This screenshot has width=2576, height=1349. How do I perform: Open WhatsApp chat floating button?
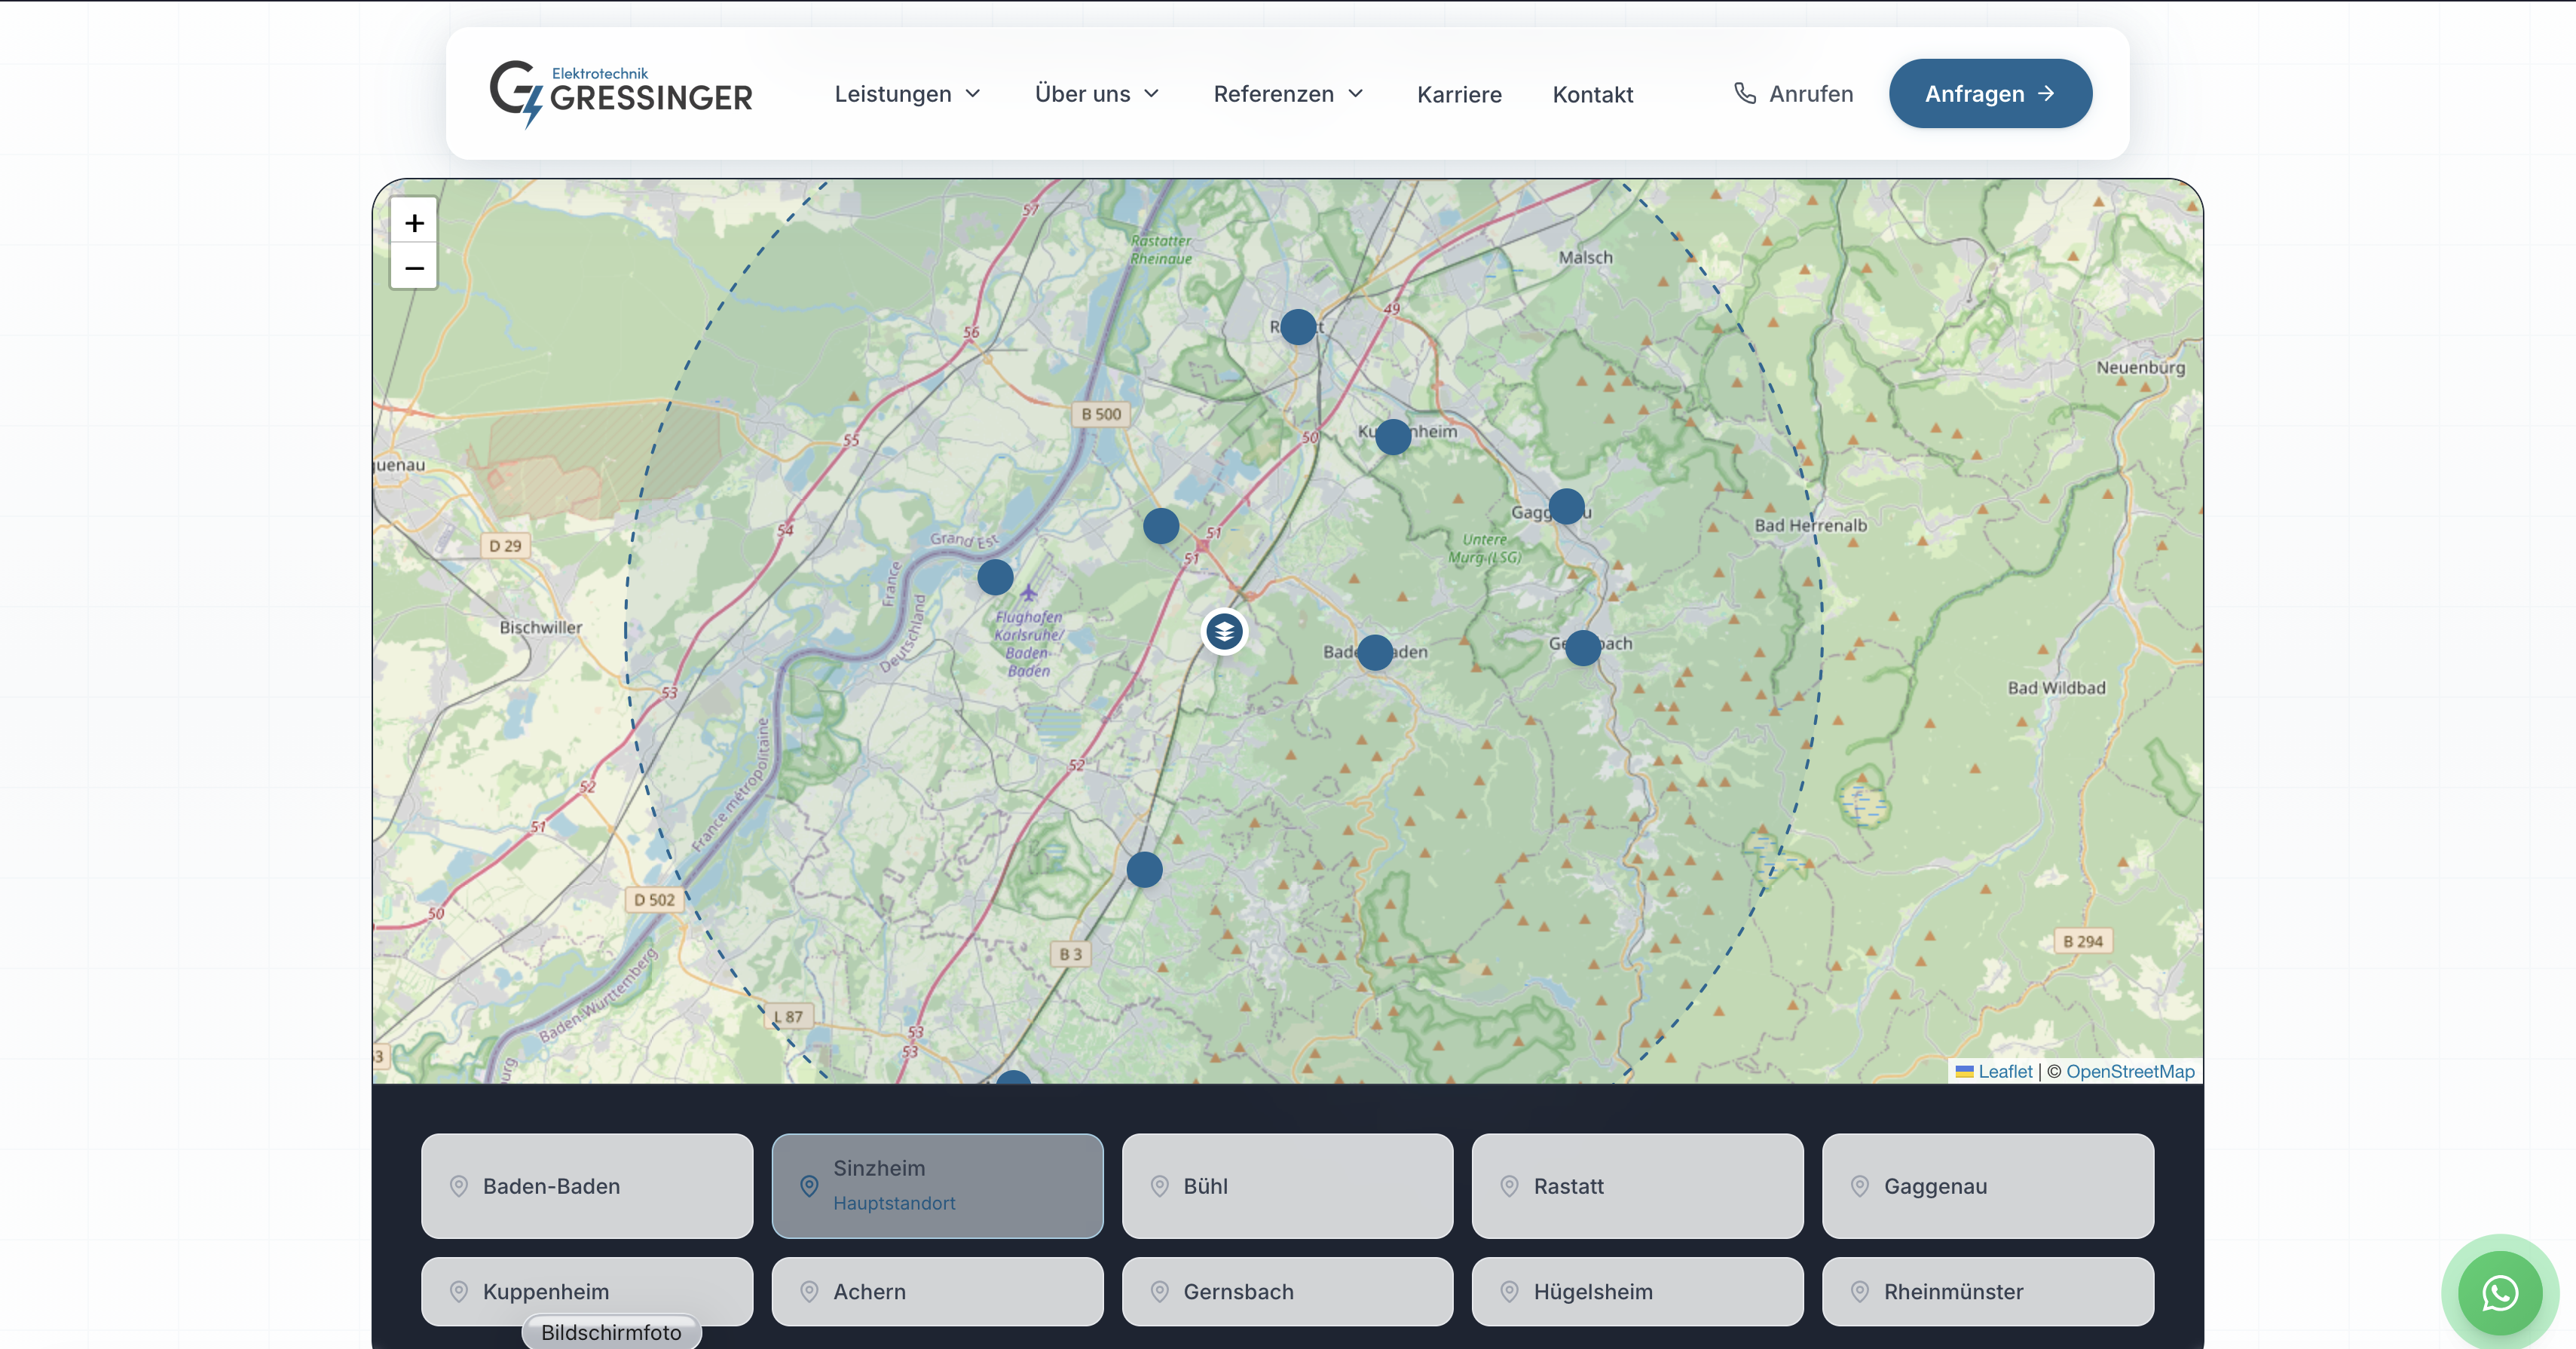click(x=2499, y=1293)
